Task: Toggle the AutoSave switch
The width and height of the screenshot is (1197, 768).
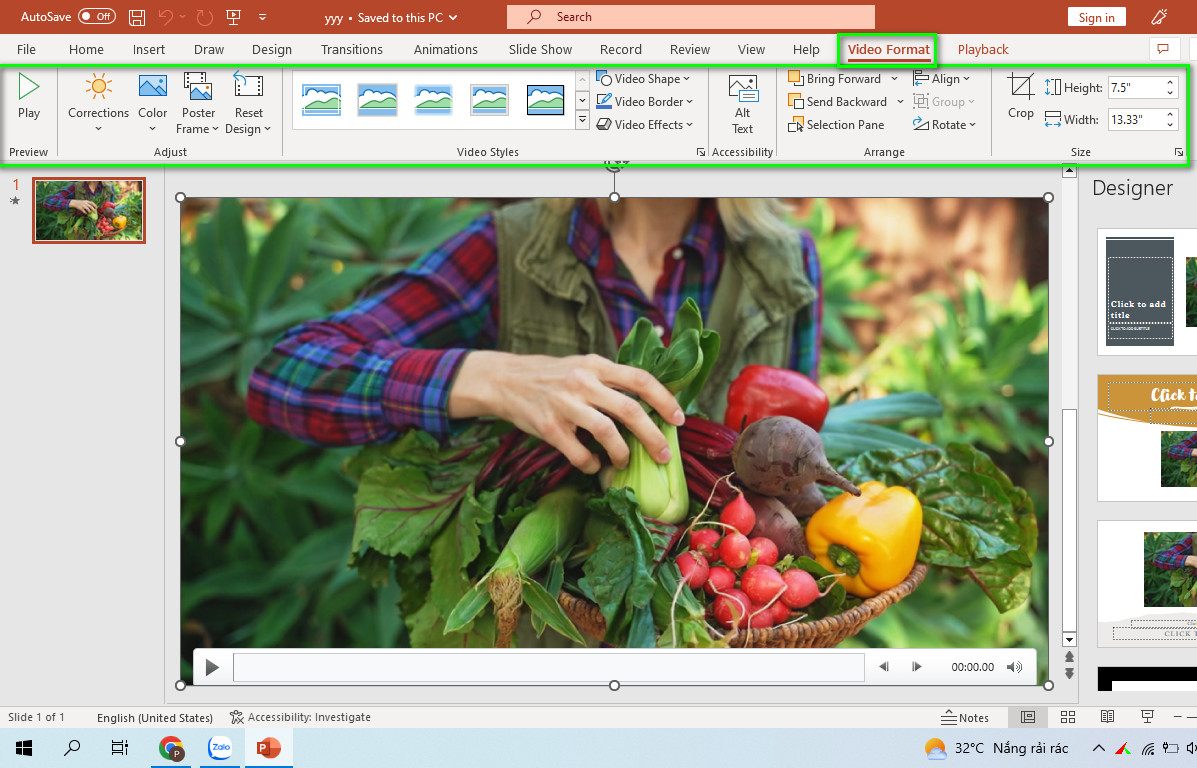Action: click(97, 17)
